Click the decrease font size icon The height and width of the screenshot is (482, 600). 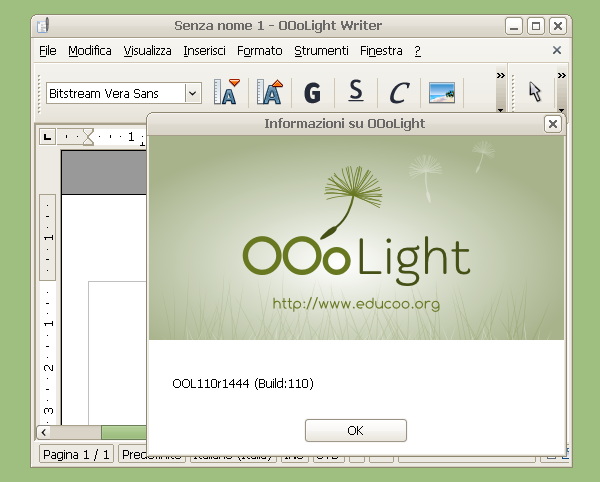[227, 92]
